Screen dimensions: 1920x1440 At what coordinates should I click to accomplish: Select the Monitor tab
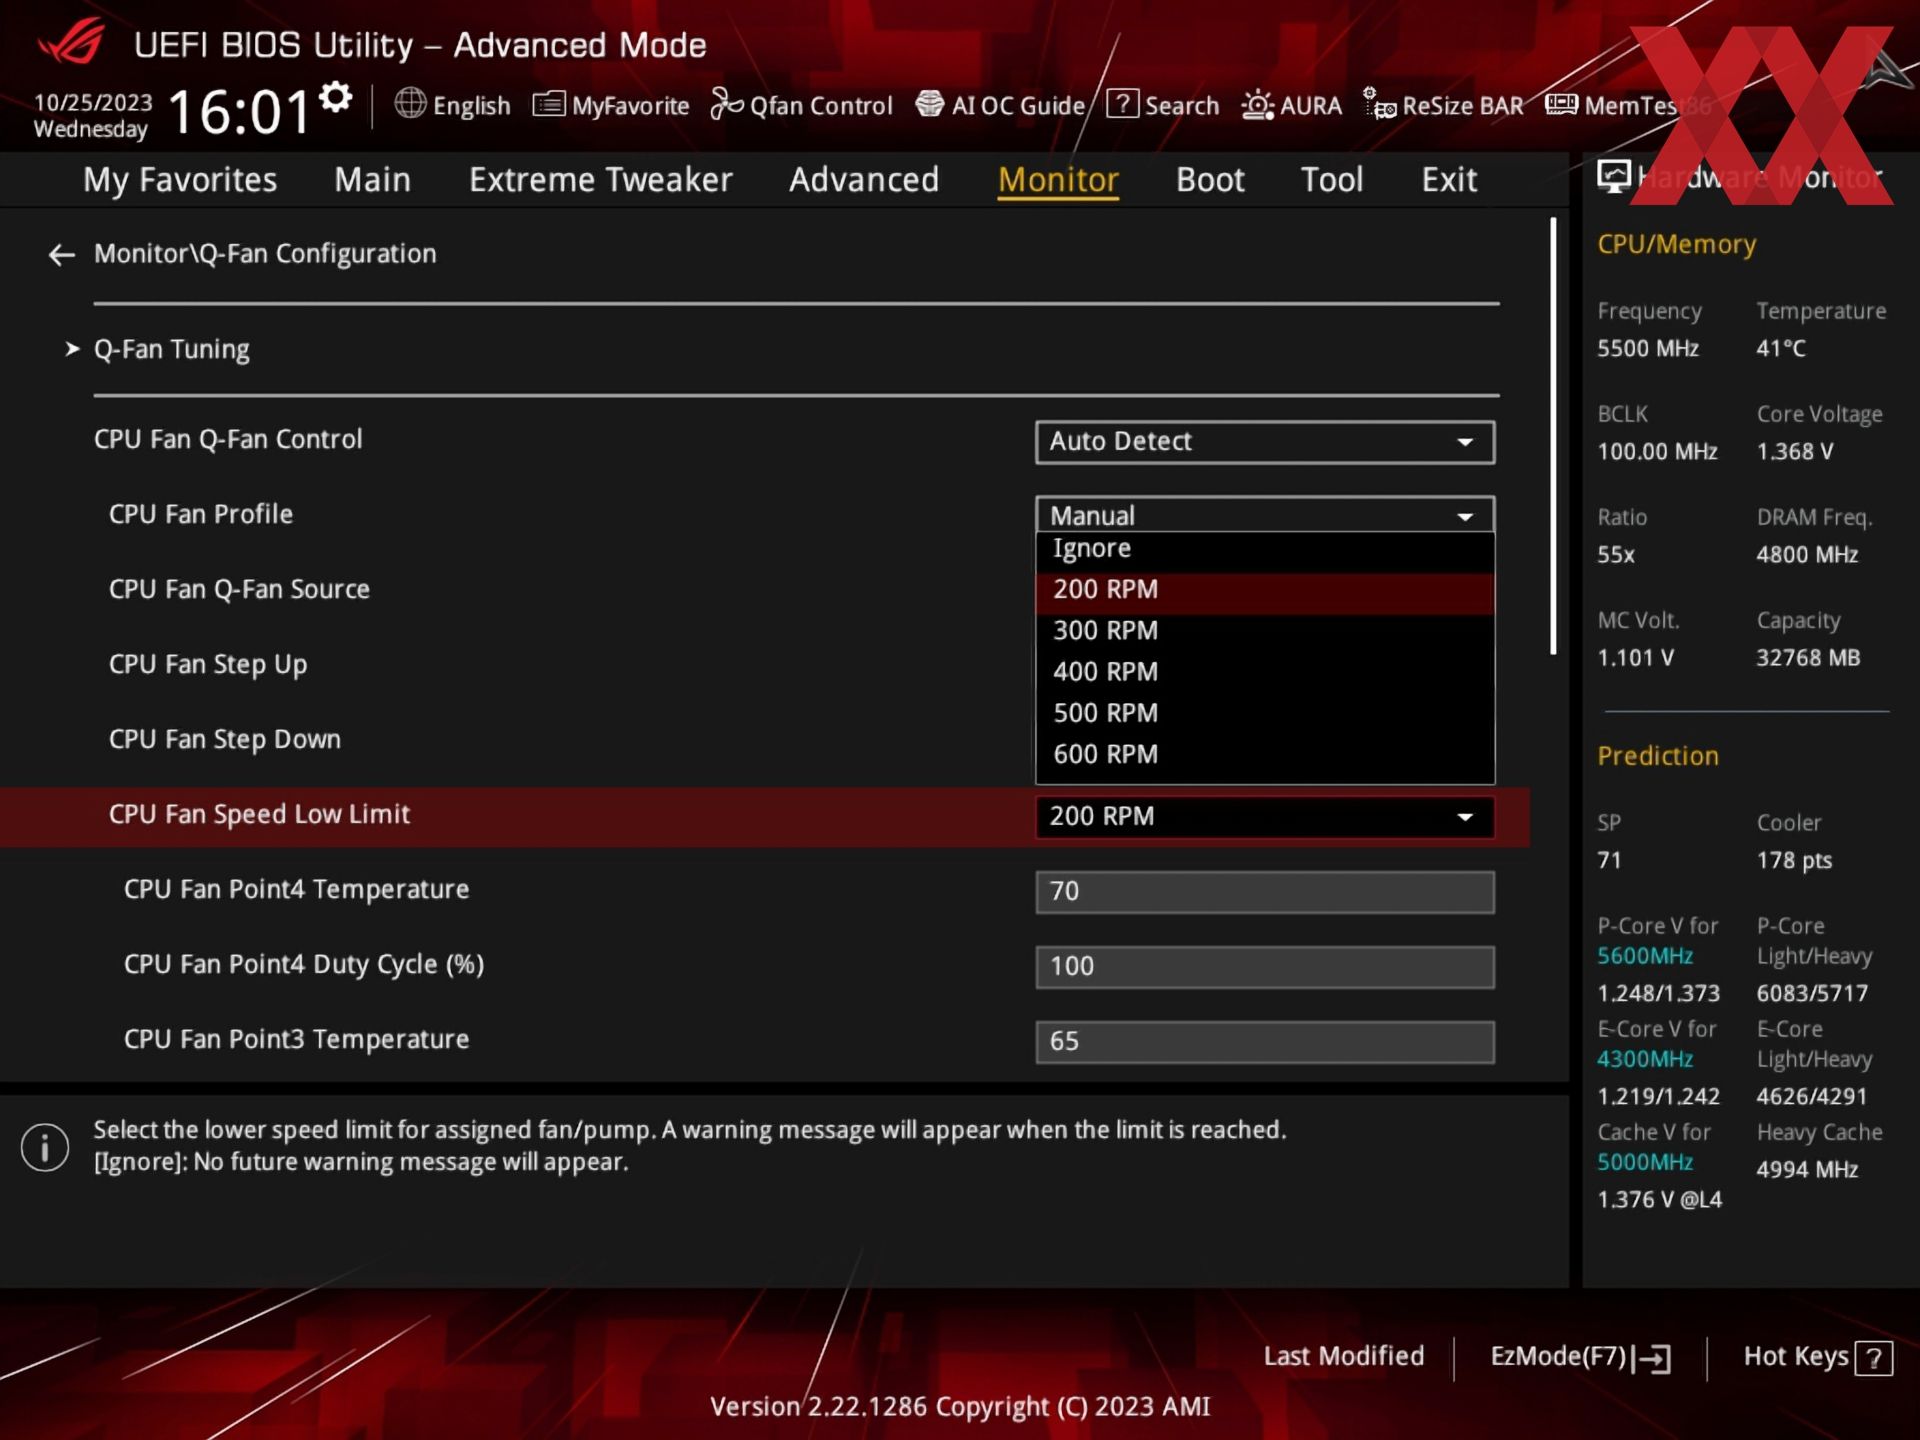tap(1058, 180)
